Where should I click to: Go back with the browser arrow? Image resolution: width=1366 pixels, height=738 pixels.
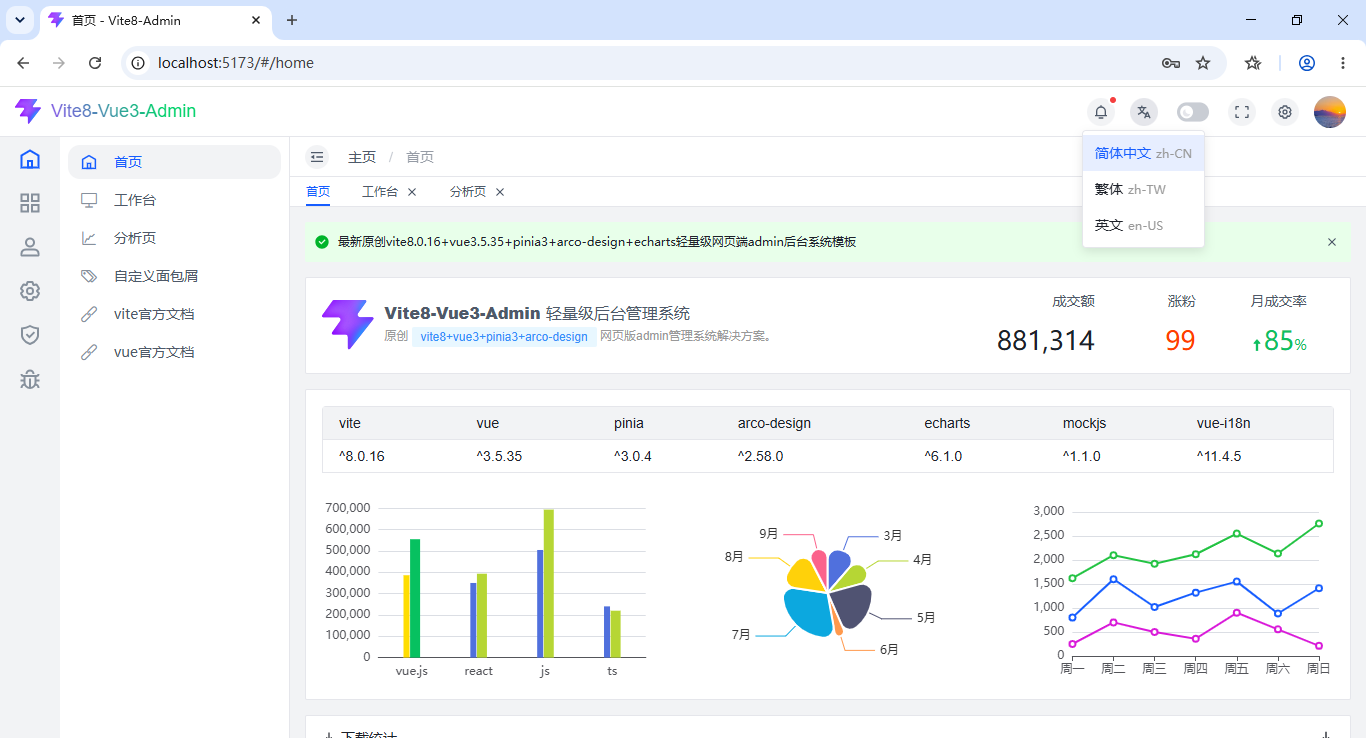click(x=23, y=63)
